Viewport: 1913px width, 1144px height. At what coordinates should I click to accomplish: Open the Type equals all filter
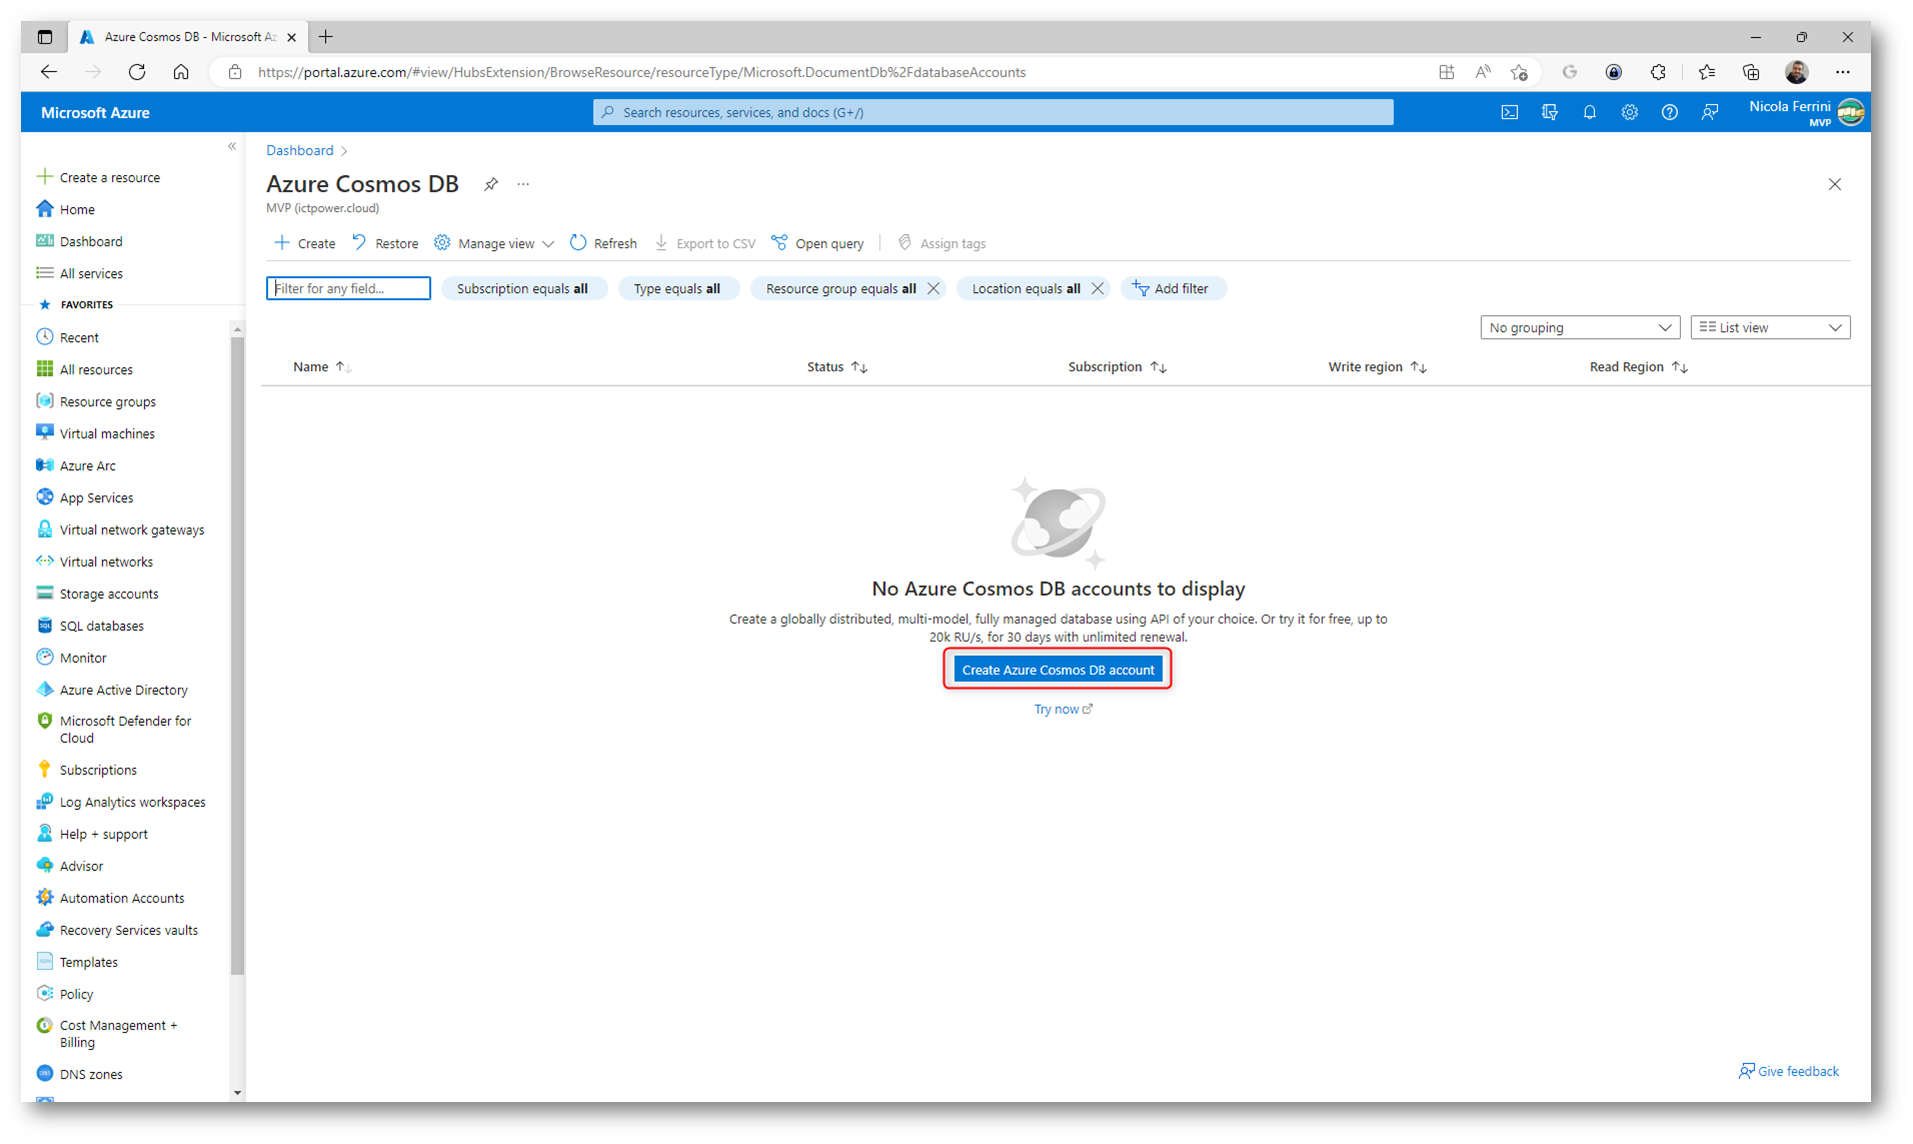pyautogui.click(x=677, y=288)
